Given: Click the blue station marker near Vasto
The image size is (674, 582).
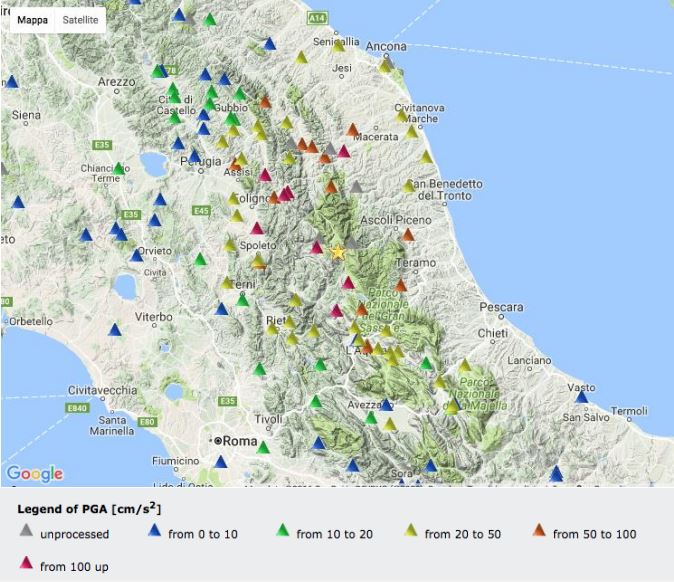Looking at the screenshot, I should tap(582, 397).
